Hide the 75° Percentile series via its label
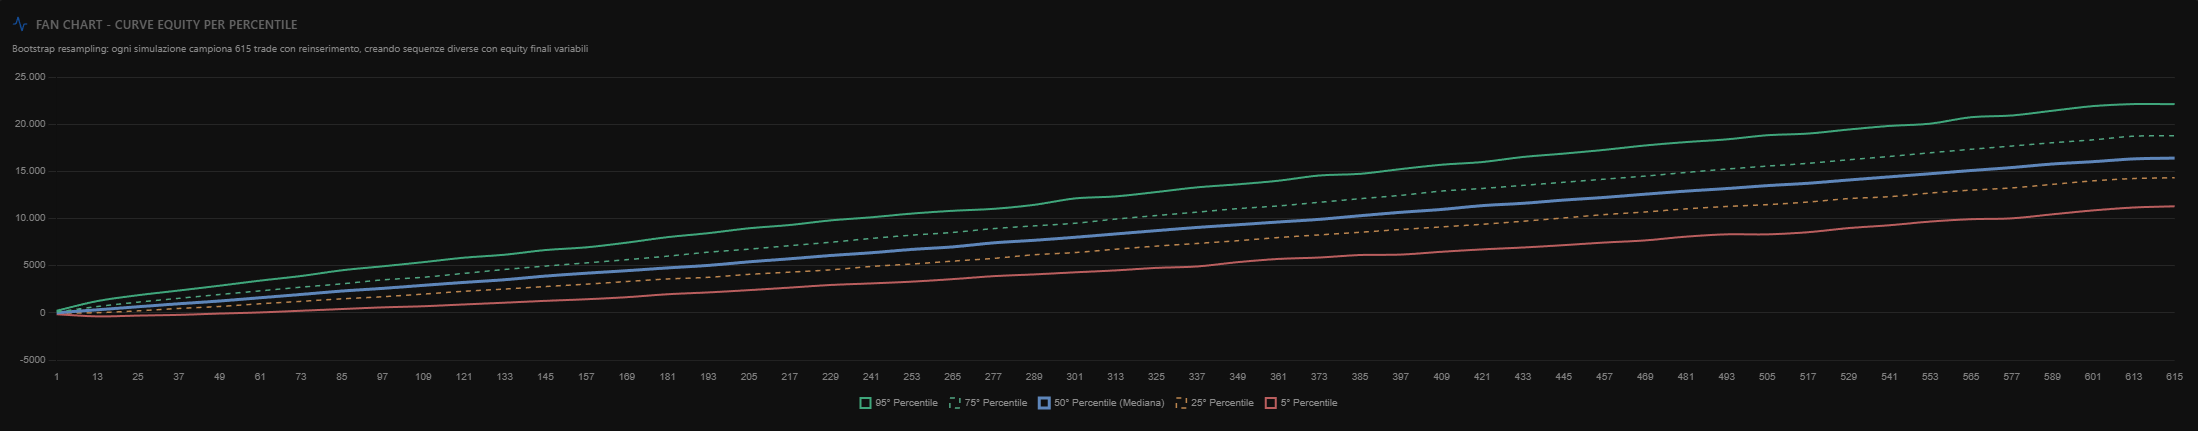This screenshot has height=431, width=2198. click(x=995, y=403)
